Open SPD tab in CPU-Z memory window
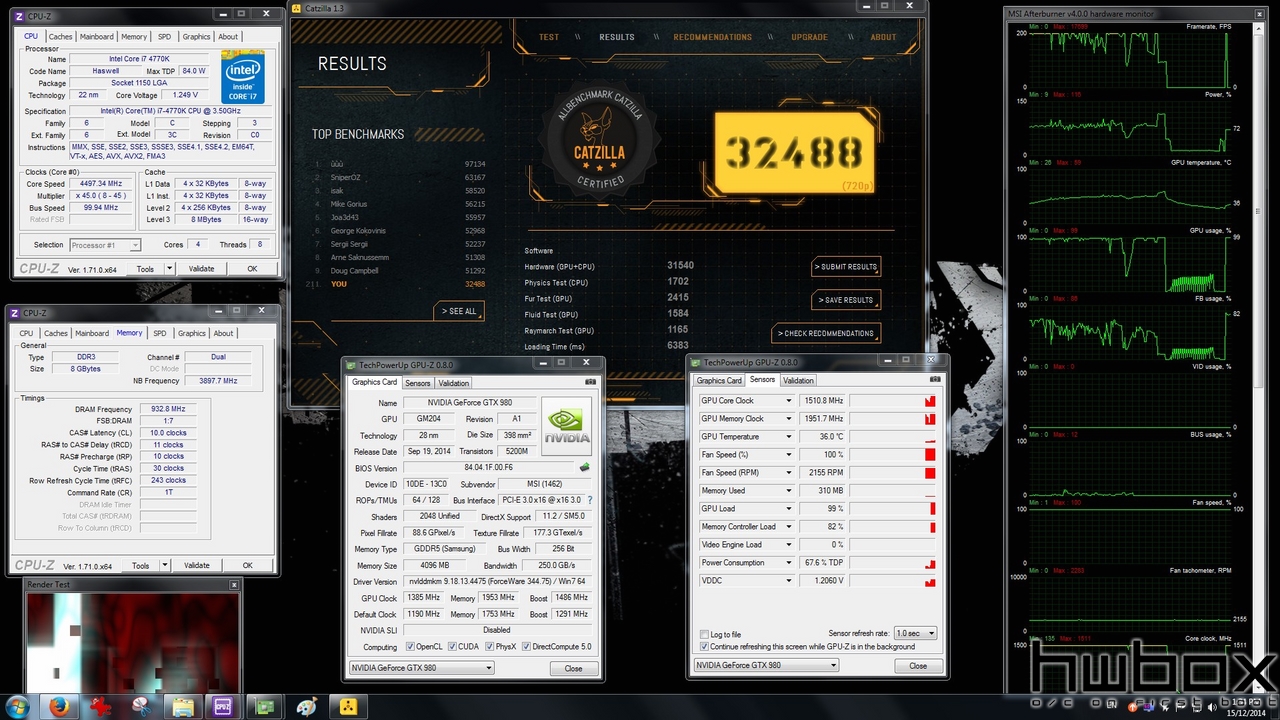Image resolution: width=1280 pixels, height=720 pixels. pos(160,333)
